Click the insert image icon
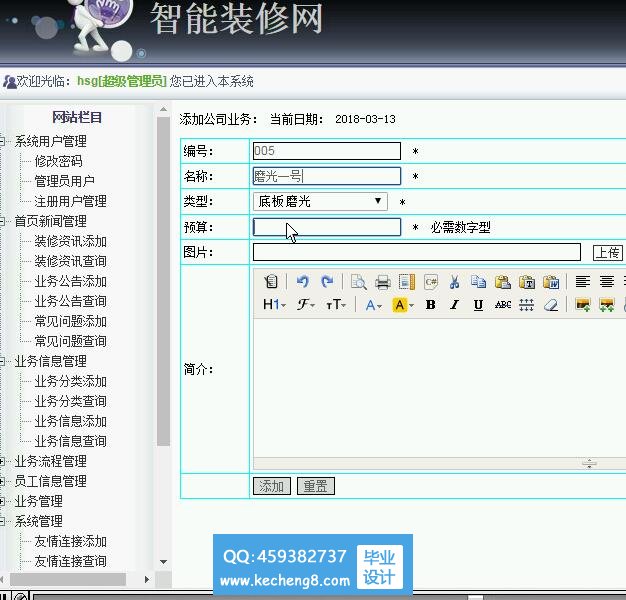 [x=582, y=305]
